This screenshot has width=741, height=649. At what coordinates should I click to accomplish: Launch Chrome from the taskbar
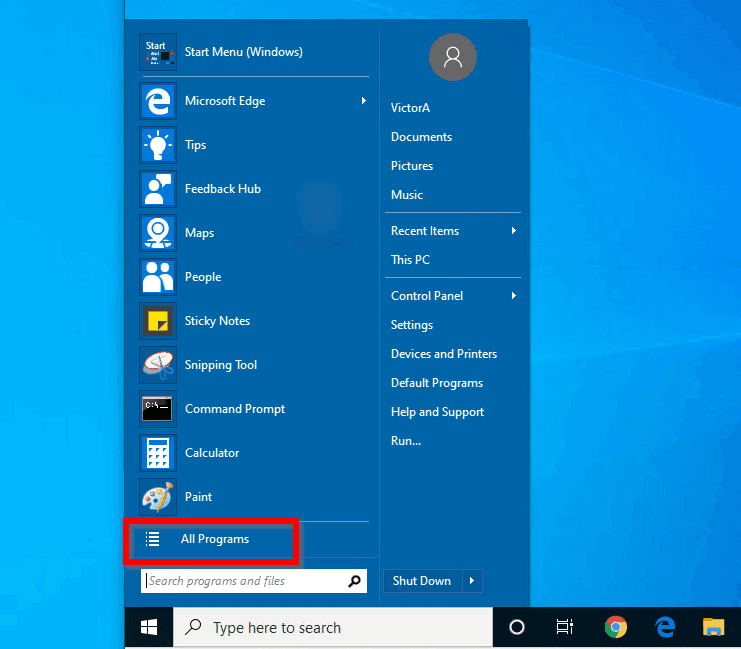pos(615,627)
